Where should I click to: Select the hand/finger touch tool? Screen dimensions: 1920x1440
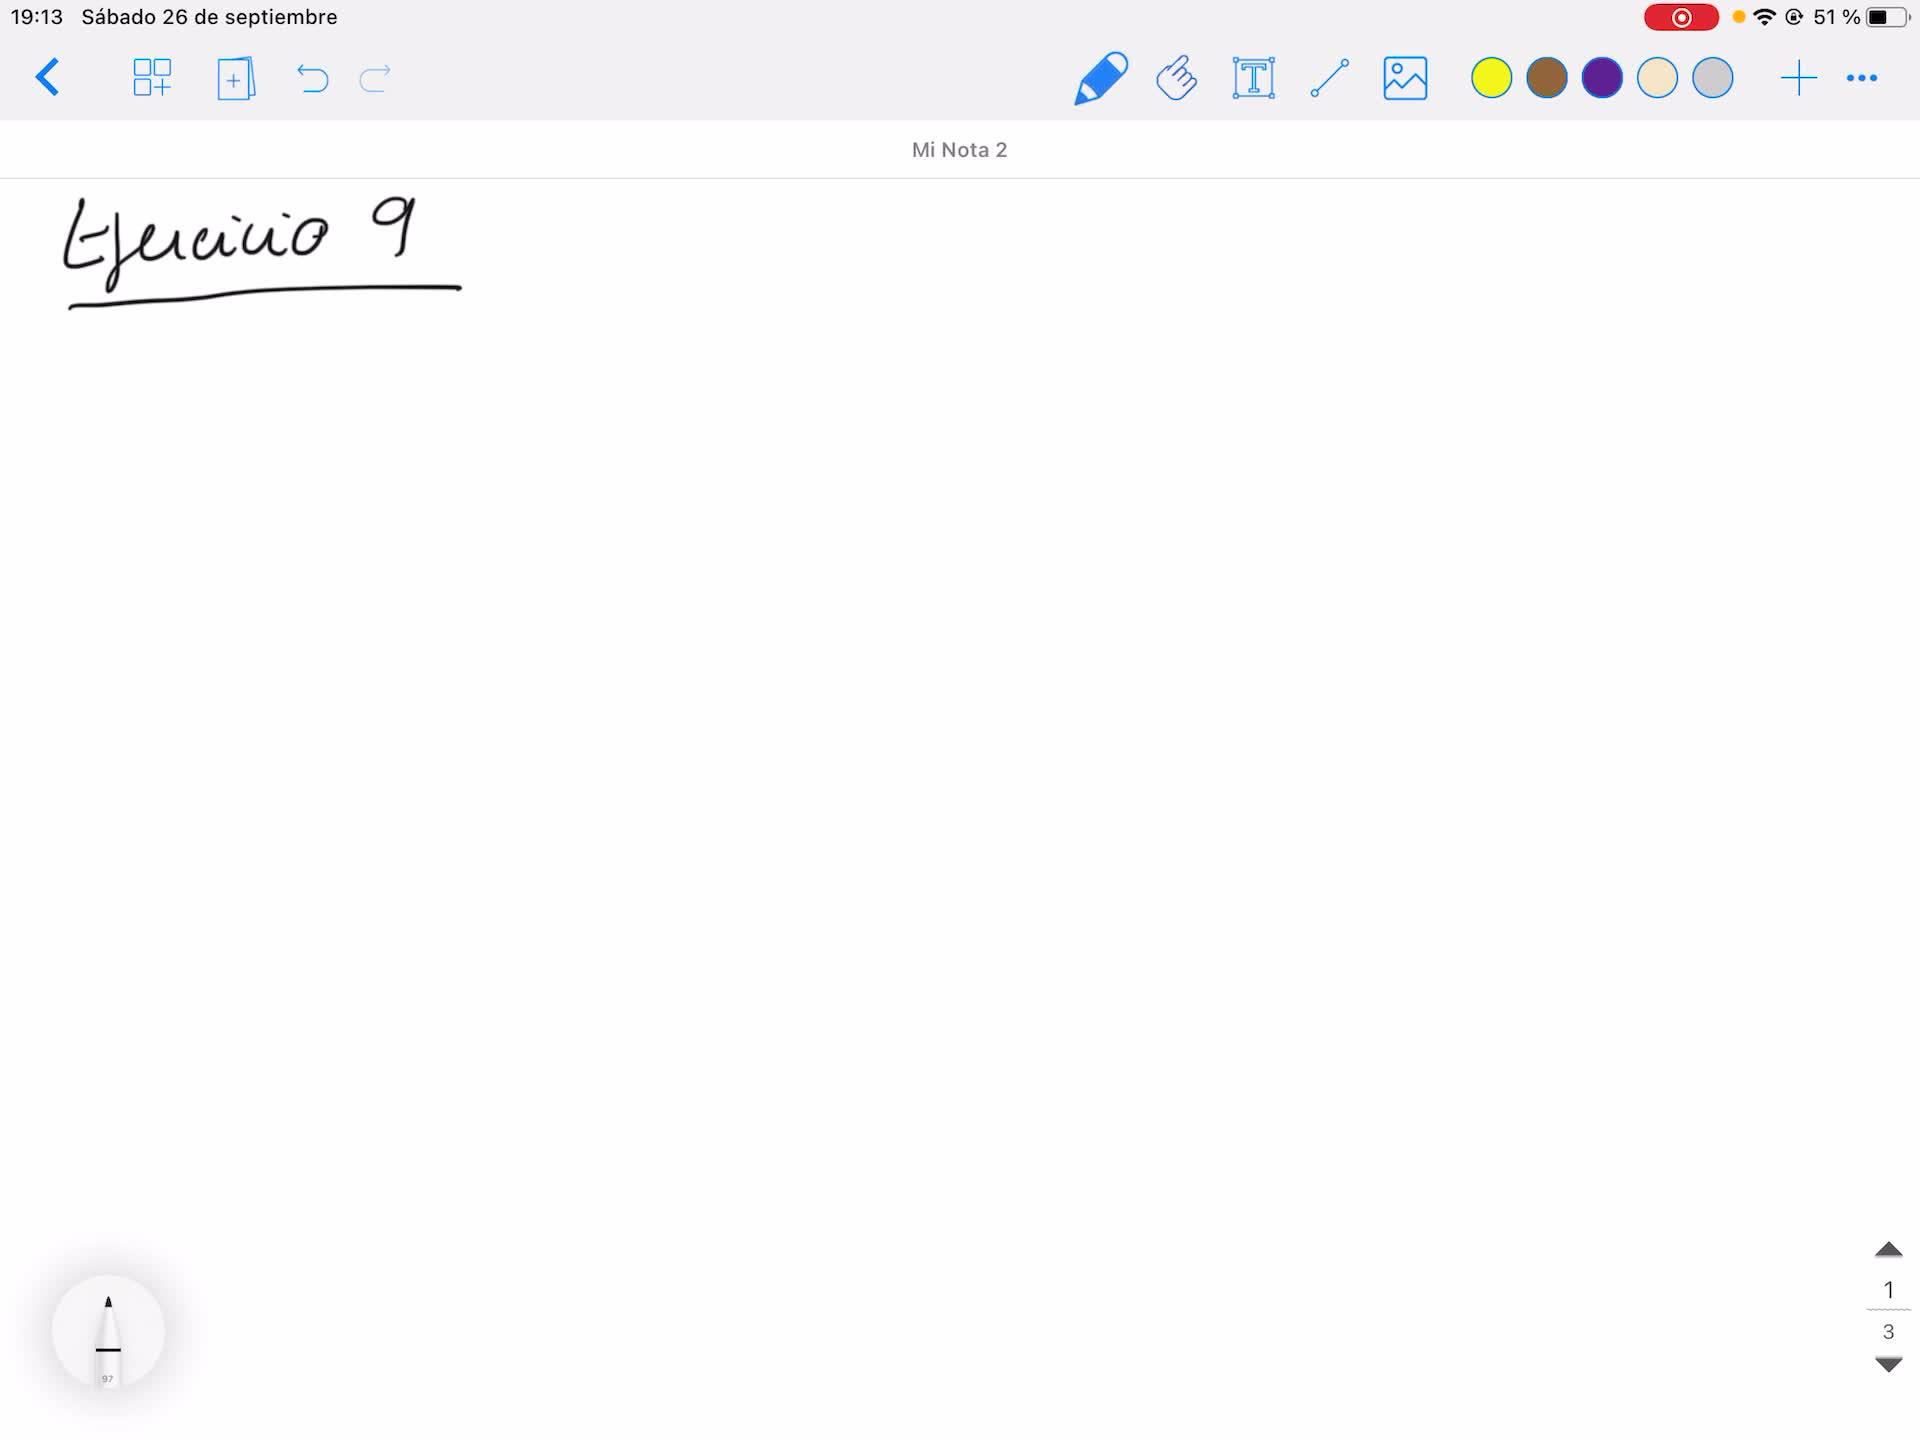1176,78
